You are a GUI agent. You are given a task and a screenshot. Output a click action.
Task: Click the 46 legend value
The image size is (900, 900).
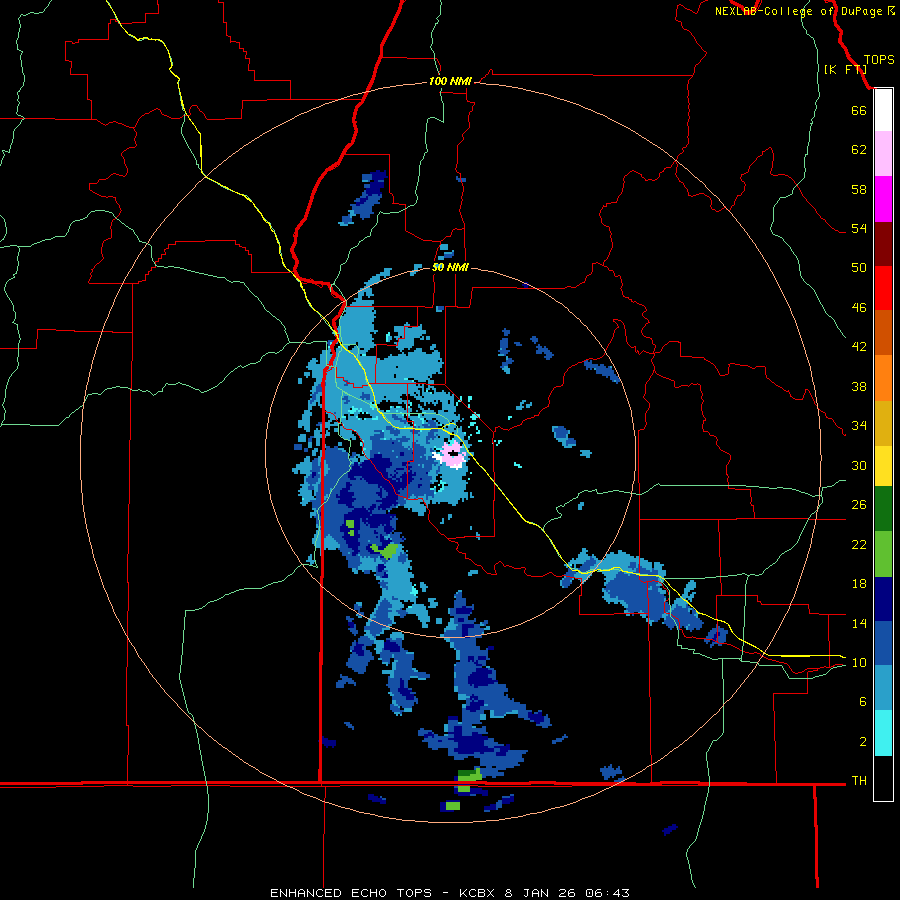tap(859, 308)
